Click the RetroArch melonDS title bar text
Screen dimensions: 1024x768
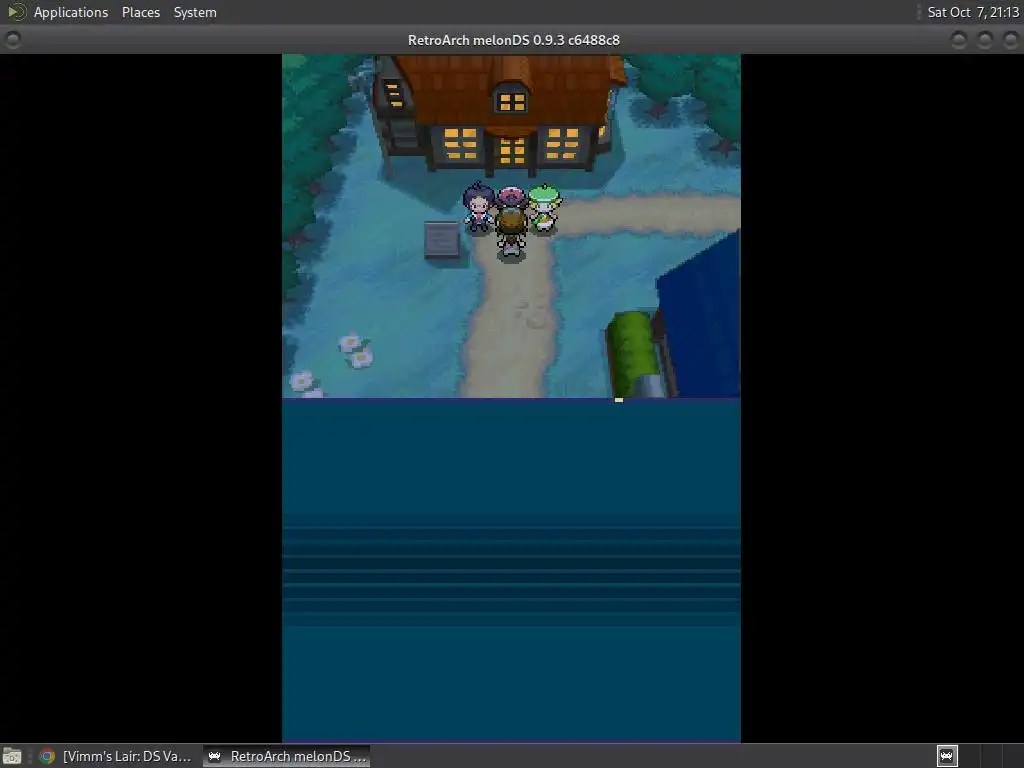(513, 40)
